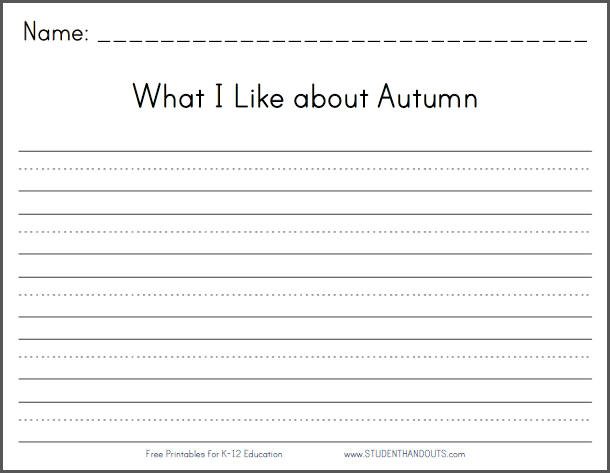This screenshot has height=473, width=610.
Task: Click the dotted midline of the third writing row
Action: 305,294
